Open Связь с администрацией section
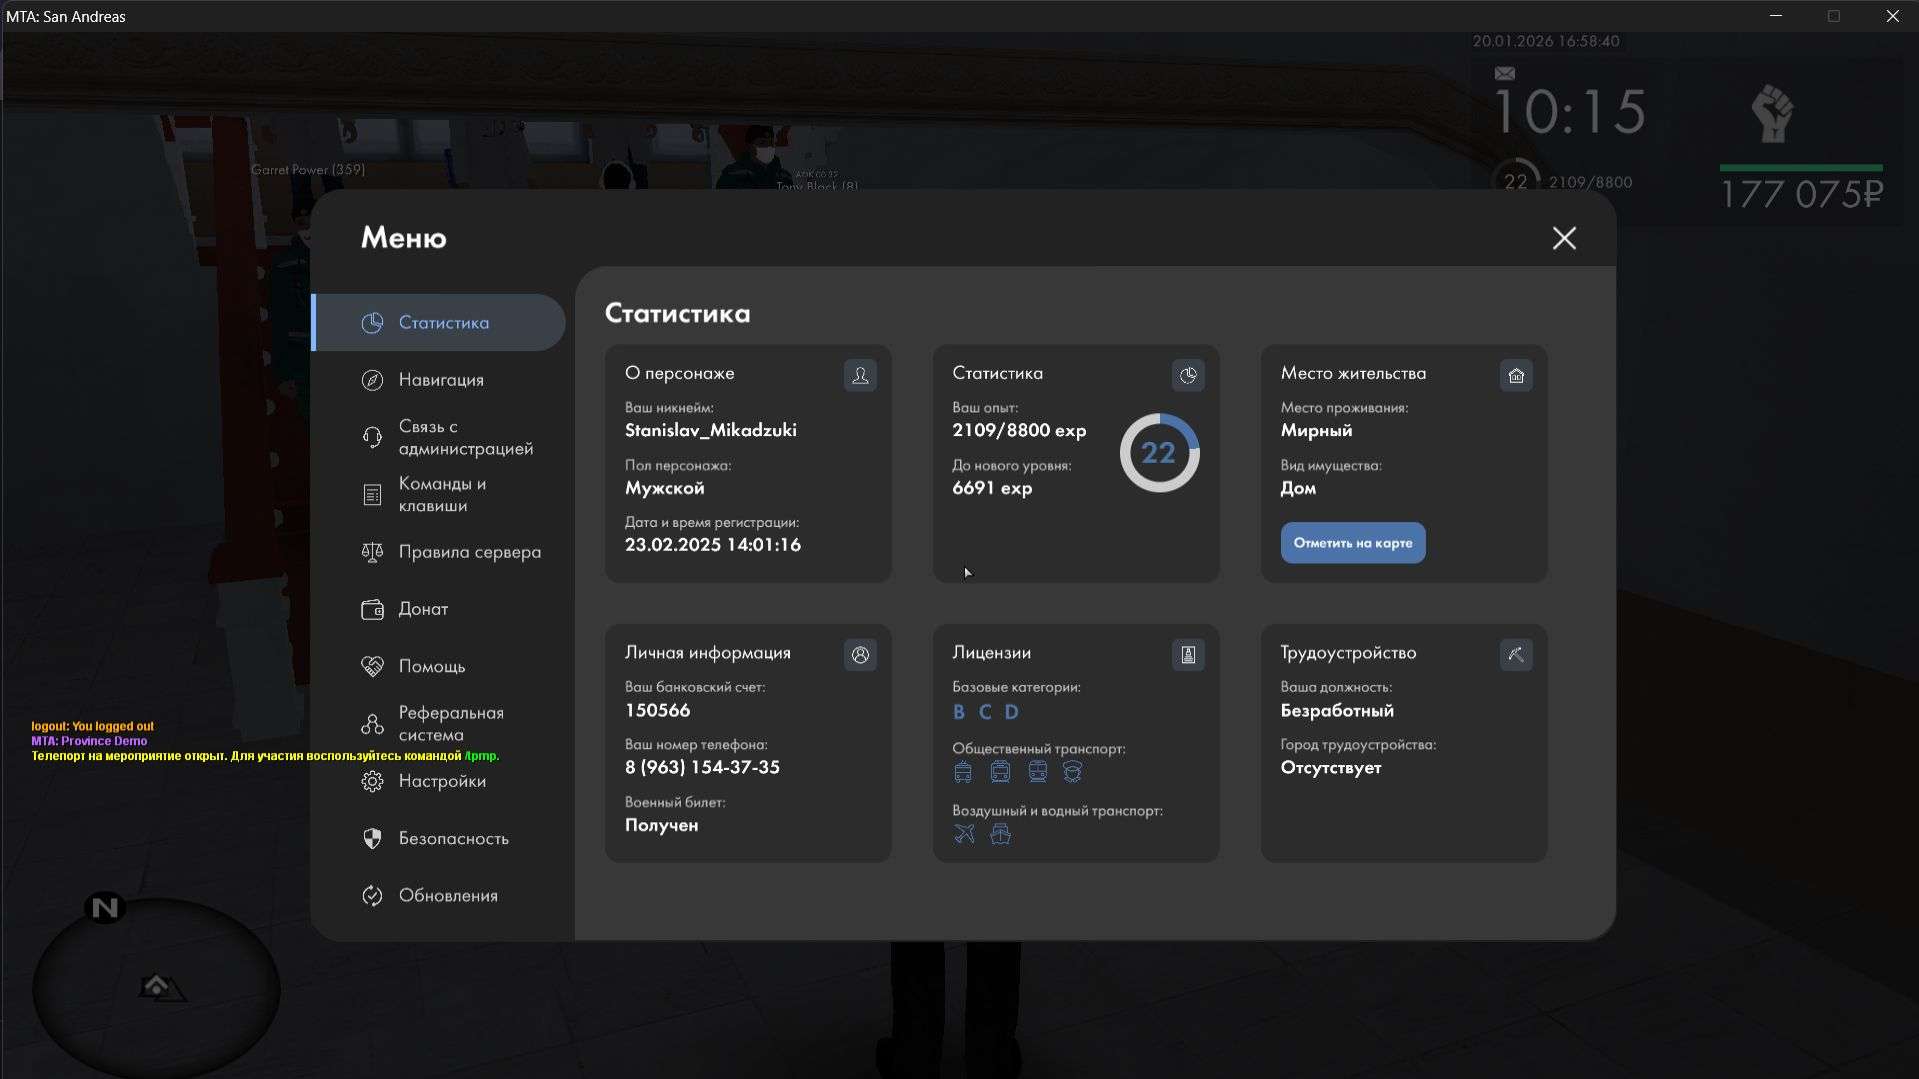Image resolution: width=1919 pixels, height=1079 pixels. click(465, 438)
